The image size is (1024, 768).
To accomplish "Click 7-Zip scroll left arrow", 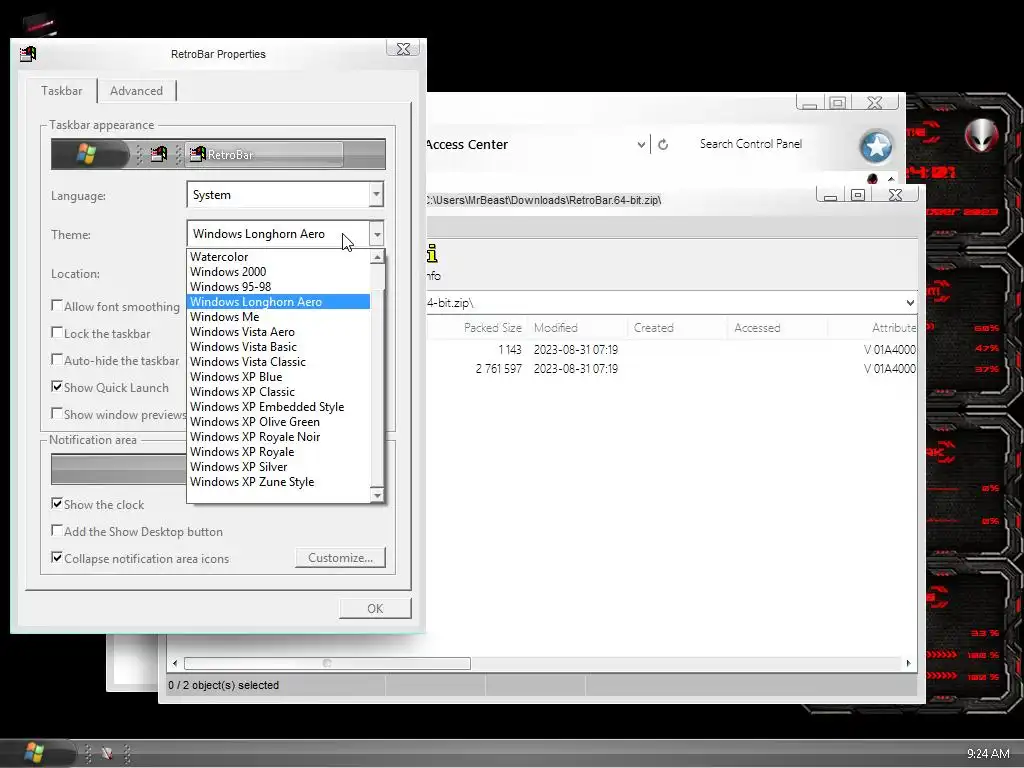I will (x=174, y=664).
